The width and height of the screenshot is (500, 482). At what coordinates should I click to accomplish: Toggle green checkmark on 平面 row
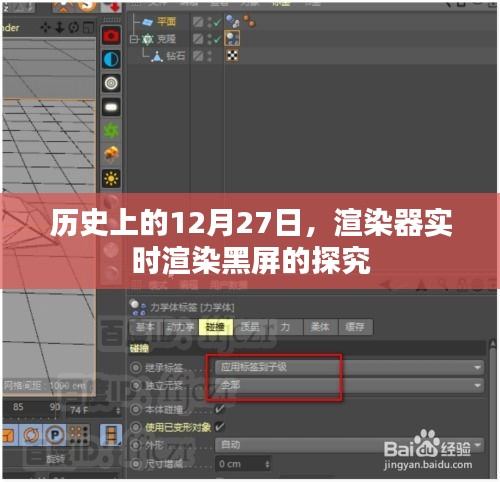pos(217,22)
